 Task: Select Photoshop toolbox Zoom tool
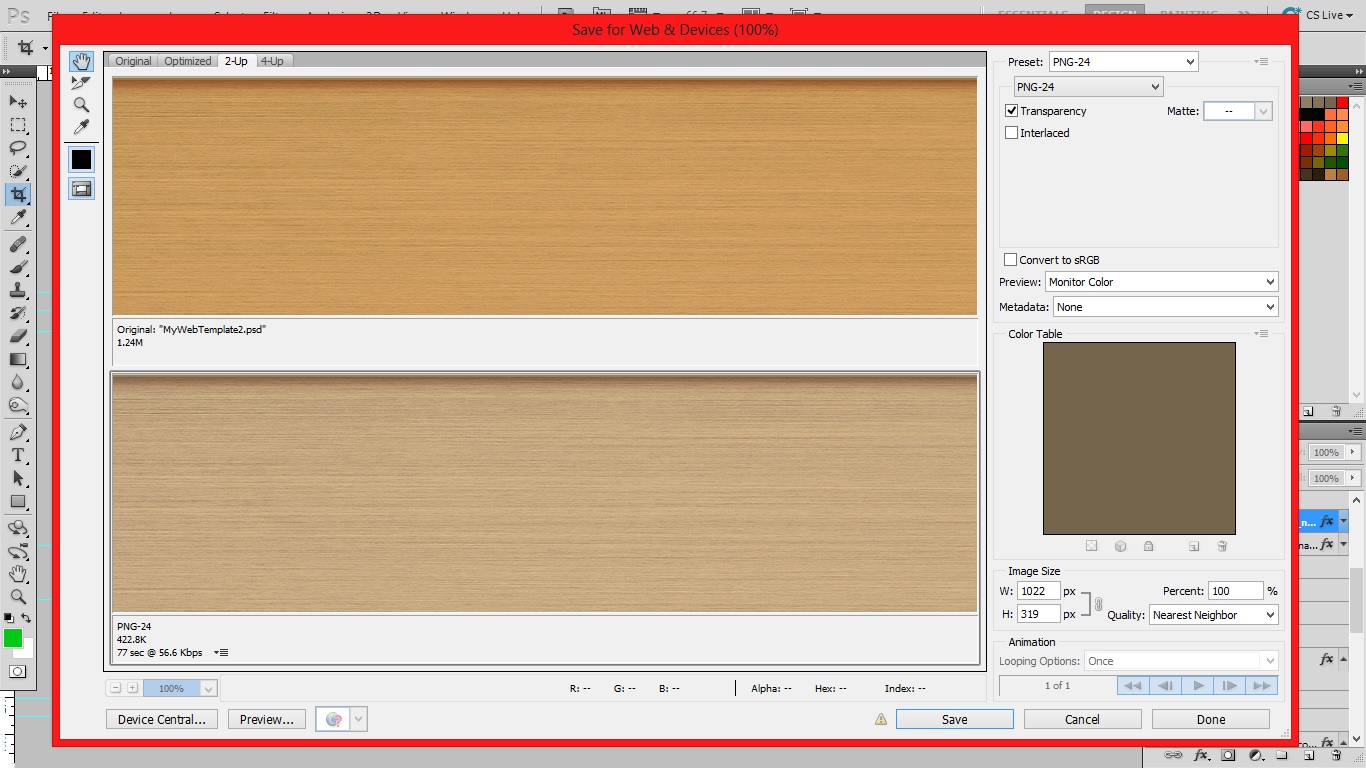[18, 597]
